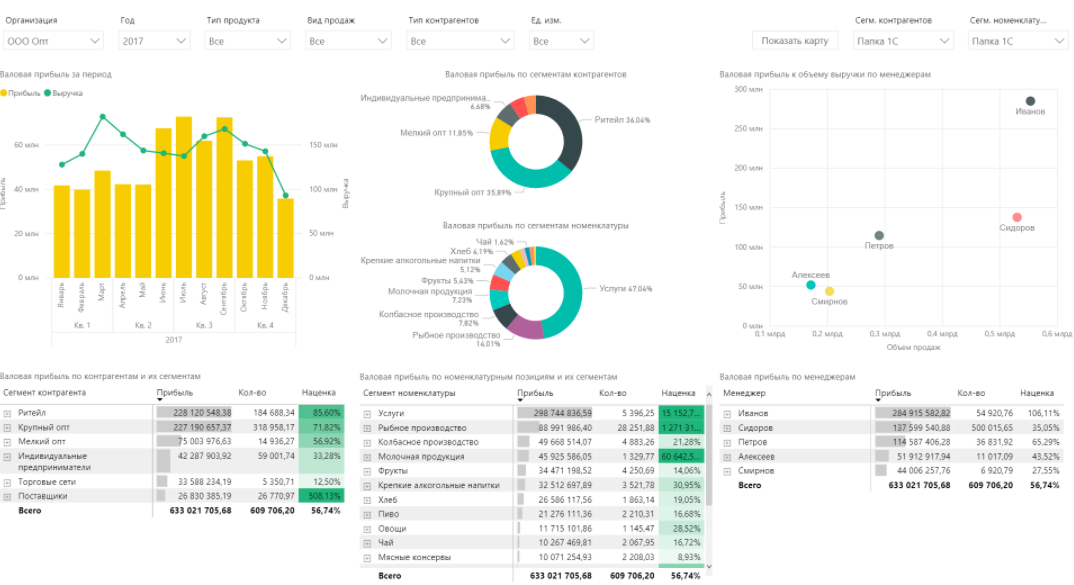Viewport: 1074px width, 585px height.
Task: Click the plus icon beside Пиво row
Action: (x=367, y=514)
